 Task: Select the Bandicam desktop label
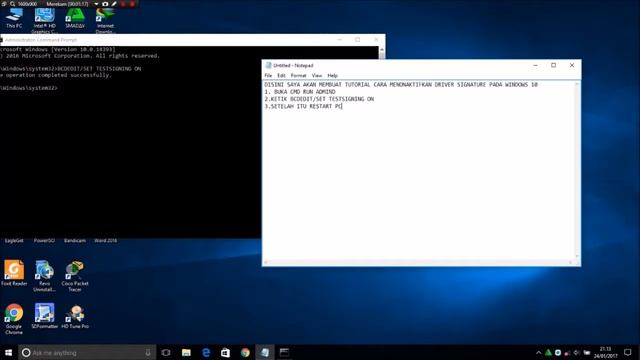coord(75,241)
